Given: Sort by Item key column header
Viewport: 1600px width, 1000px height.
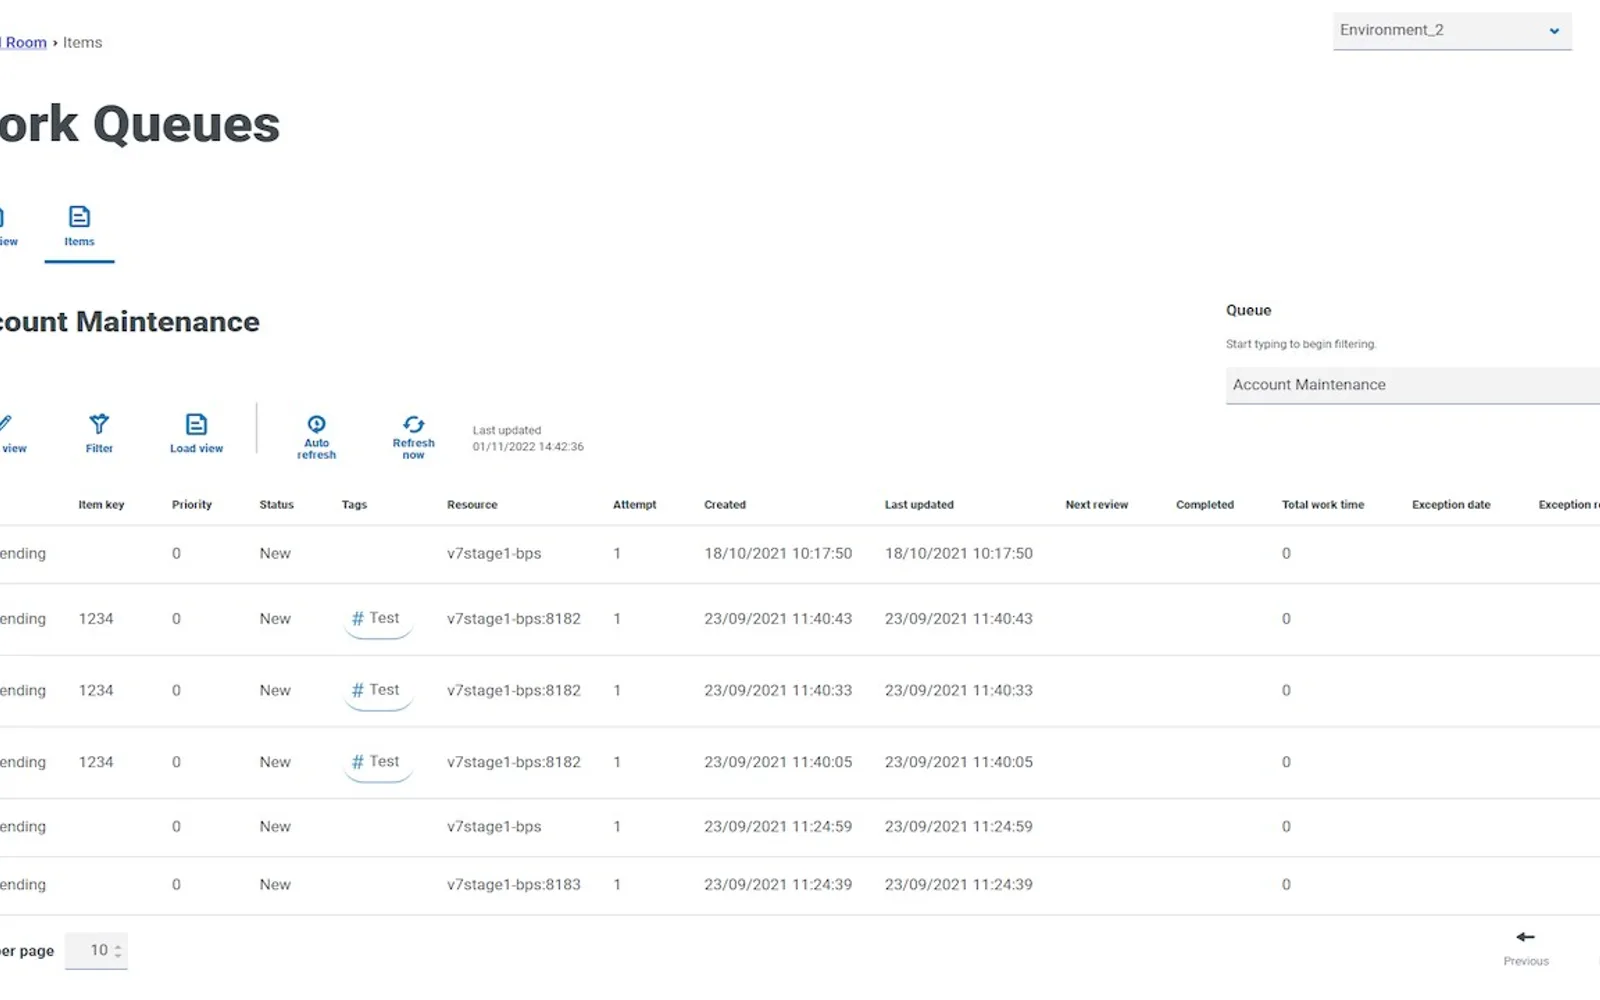Looking at the screenshot, I should click(x=101, y=505).
